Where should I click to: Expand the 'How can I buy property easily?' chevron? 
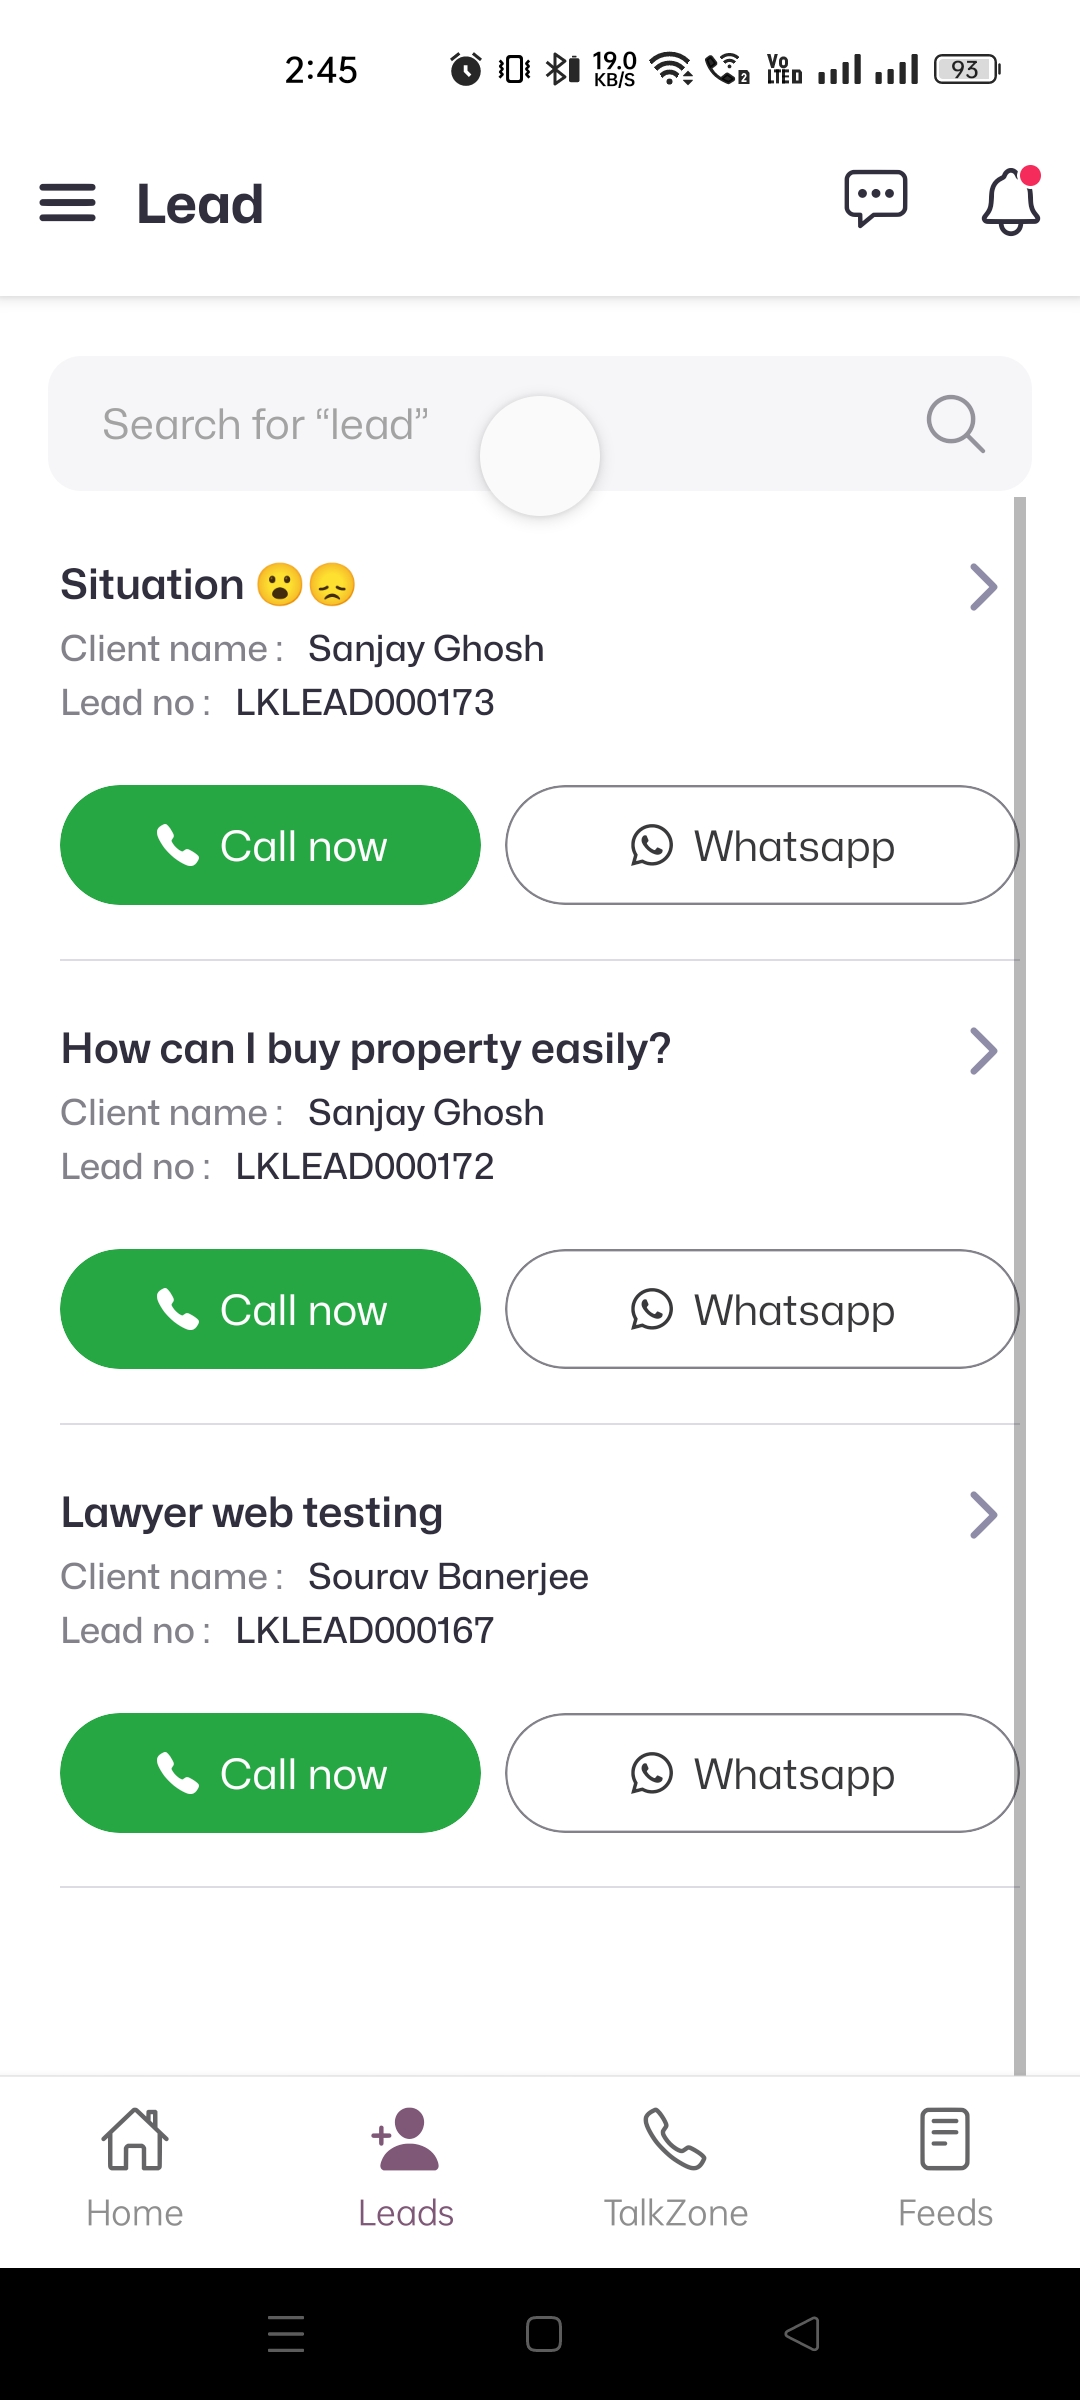983,1051
